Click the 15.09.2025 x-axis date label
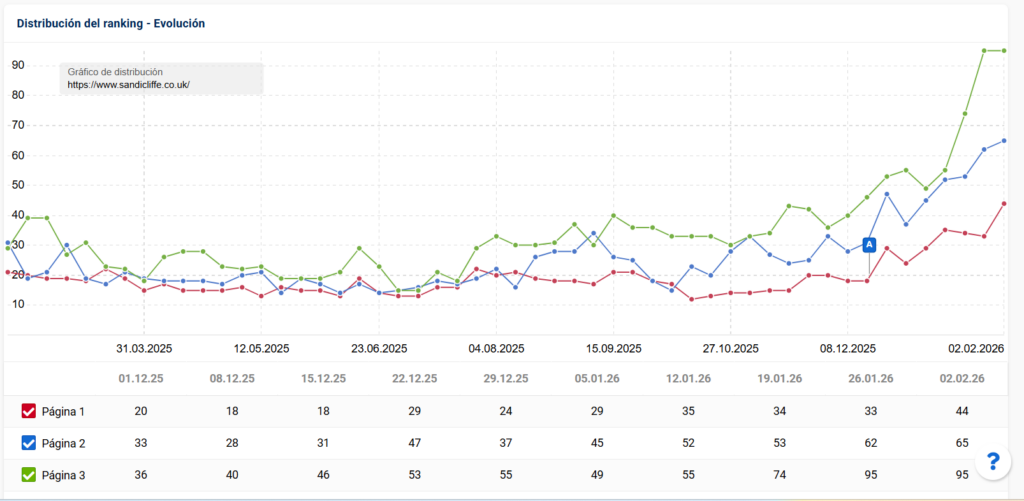The image size is (1024, 501). [x=613, y=349]
